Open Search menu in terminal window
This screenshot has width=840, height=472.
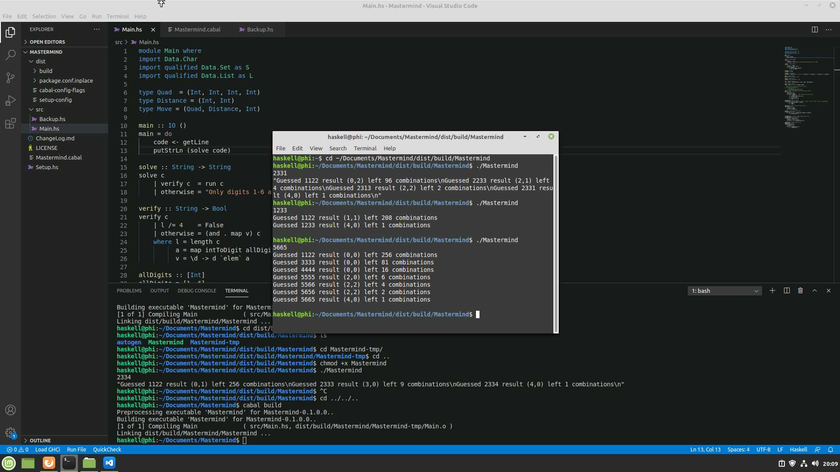(x=338, y=148)
